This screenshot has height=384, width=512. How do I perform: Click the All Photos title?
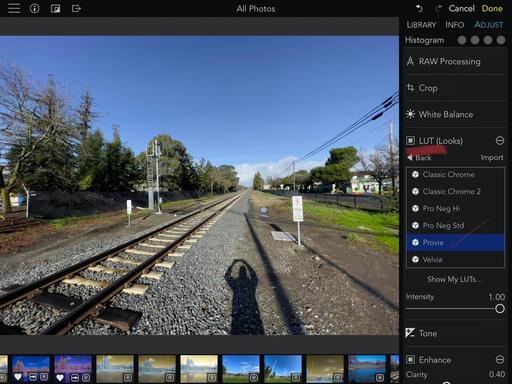click(x=256, y=9)
